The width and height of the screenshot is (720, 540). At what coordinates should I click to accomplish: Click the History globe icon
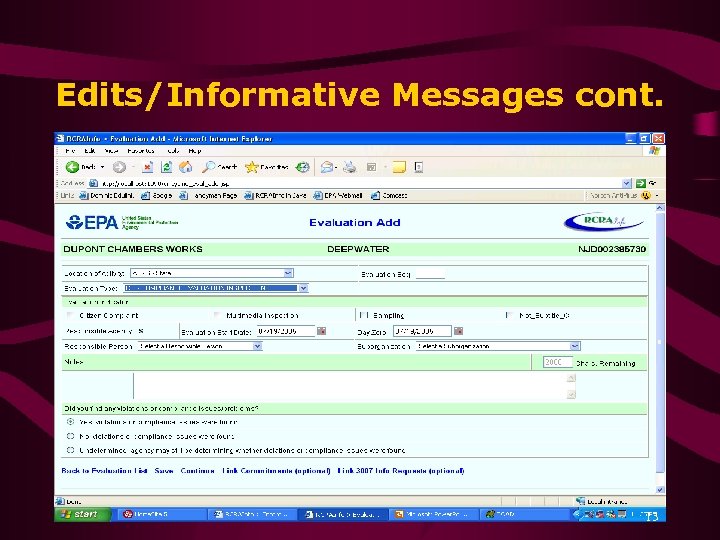click(302, 167)
